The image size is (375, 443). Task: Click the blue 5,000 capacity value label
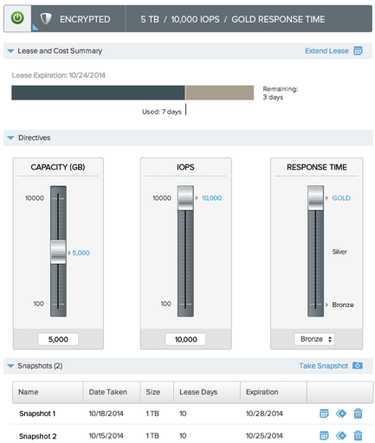tap(81, 253)
